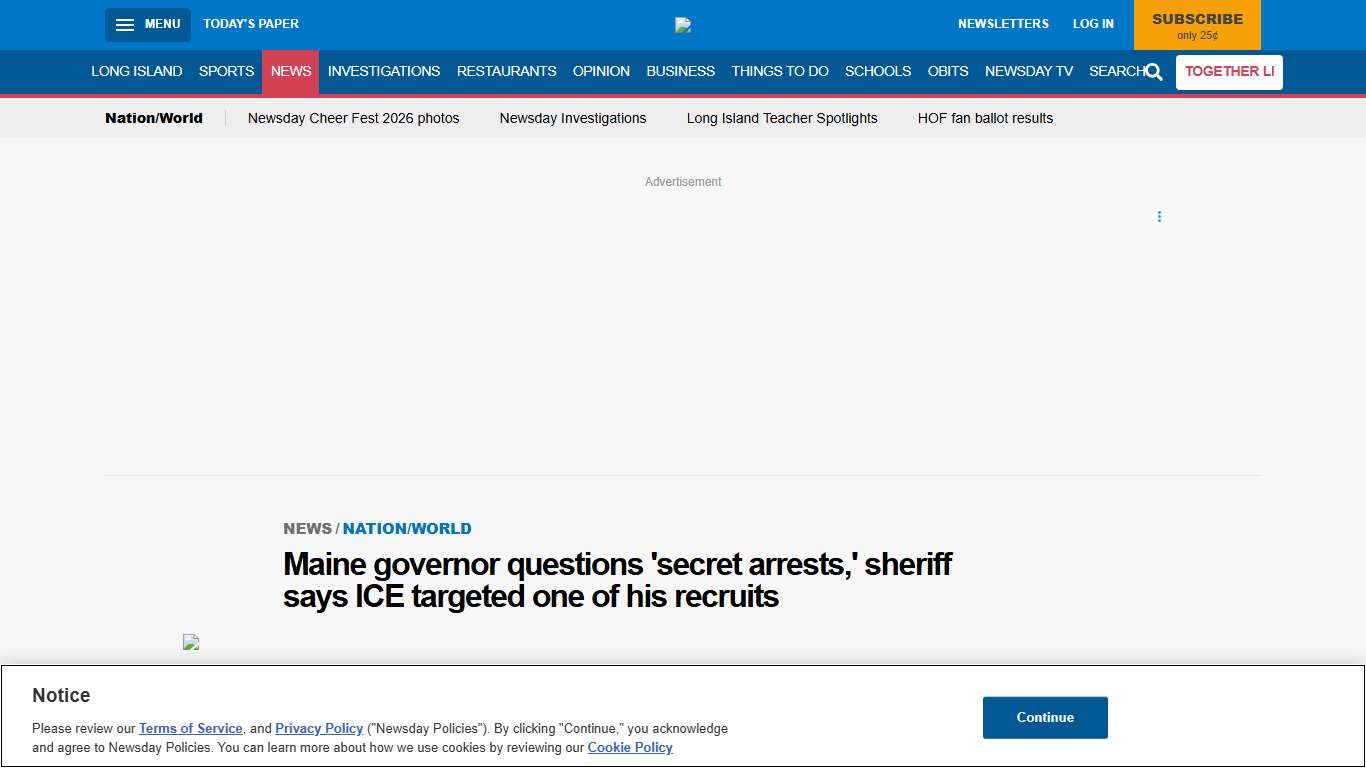View the Cookie Policy link

pyautogui.click(x=630, y=747)
